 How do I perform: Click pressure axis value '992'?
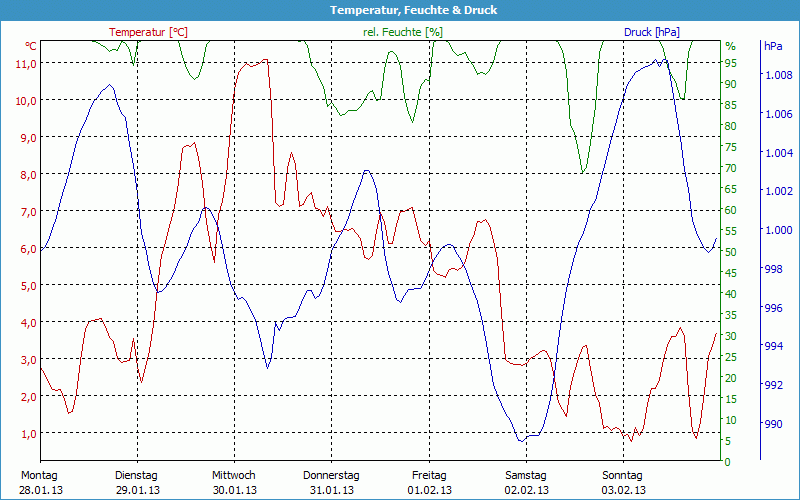click(x=773, y=385)
